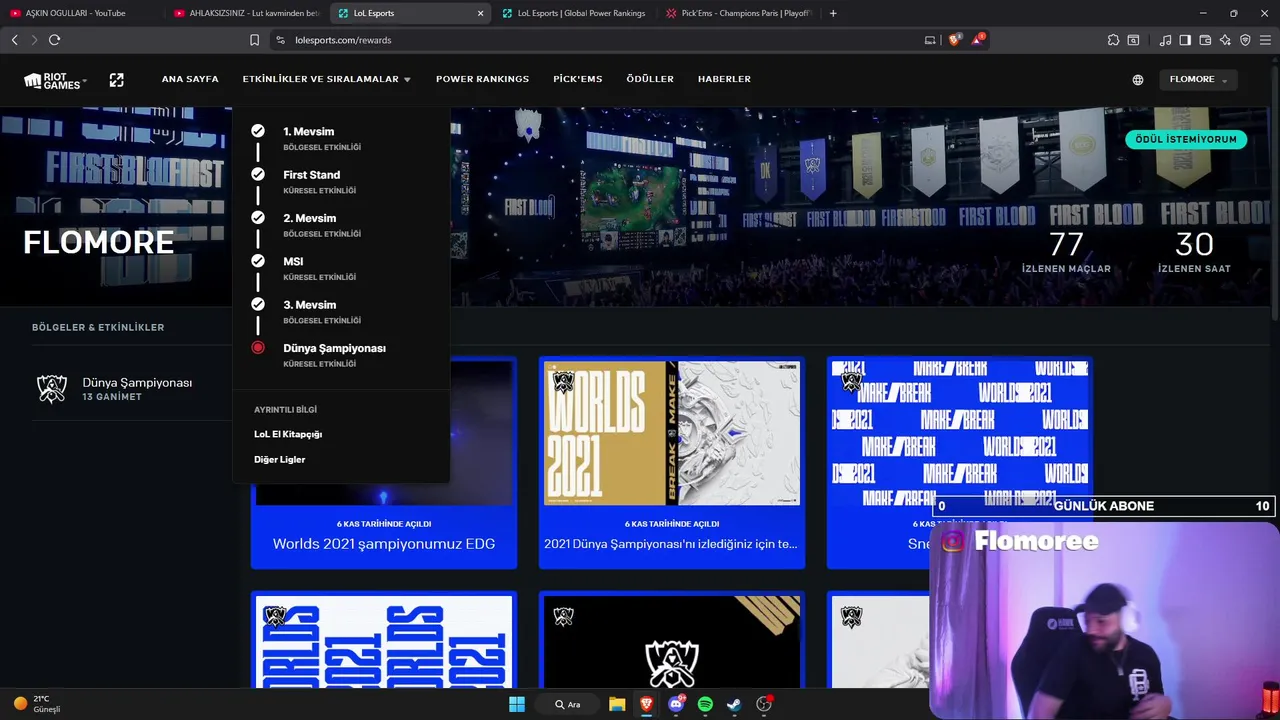The image size is (1280, 720).
Task: Open the FLOMORE account dropdown
Action: [x=1198, y=79]
